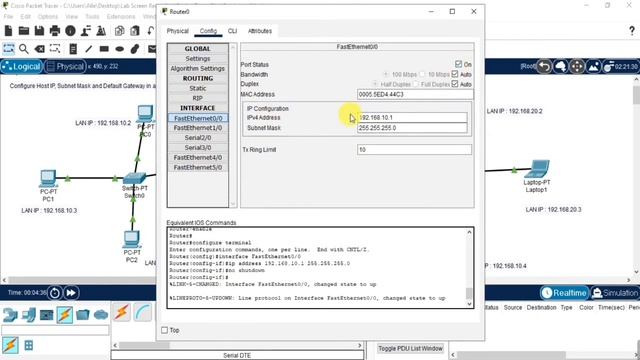Screen dimensions: 640x360
Task: Switch to the Config tab in Router0
Action: 208,31
